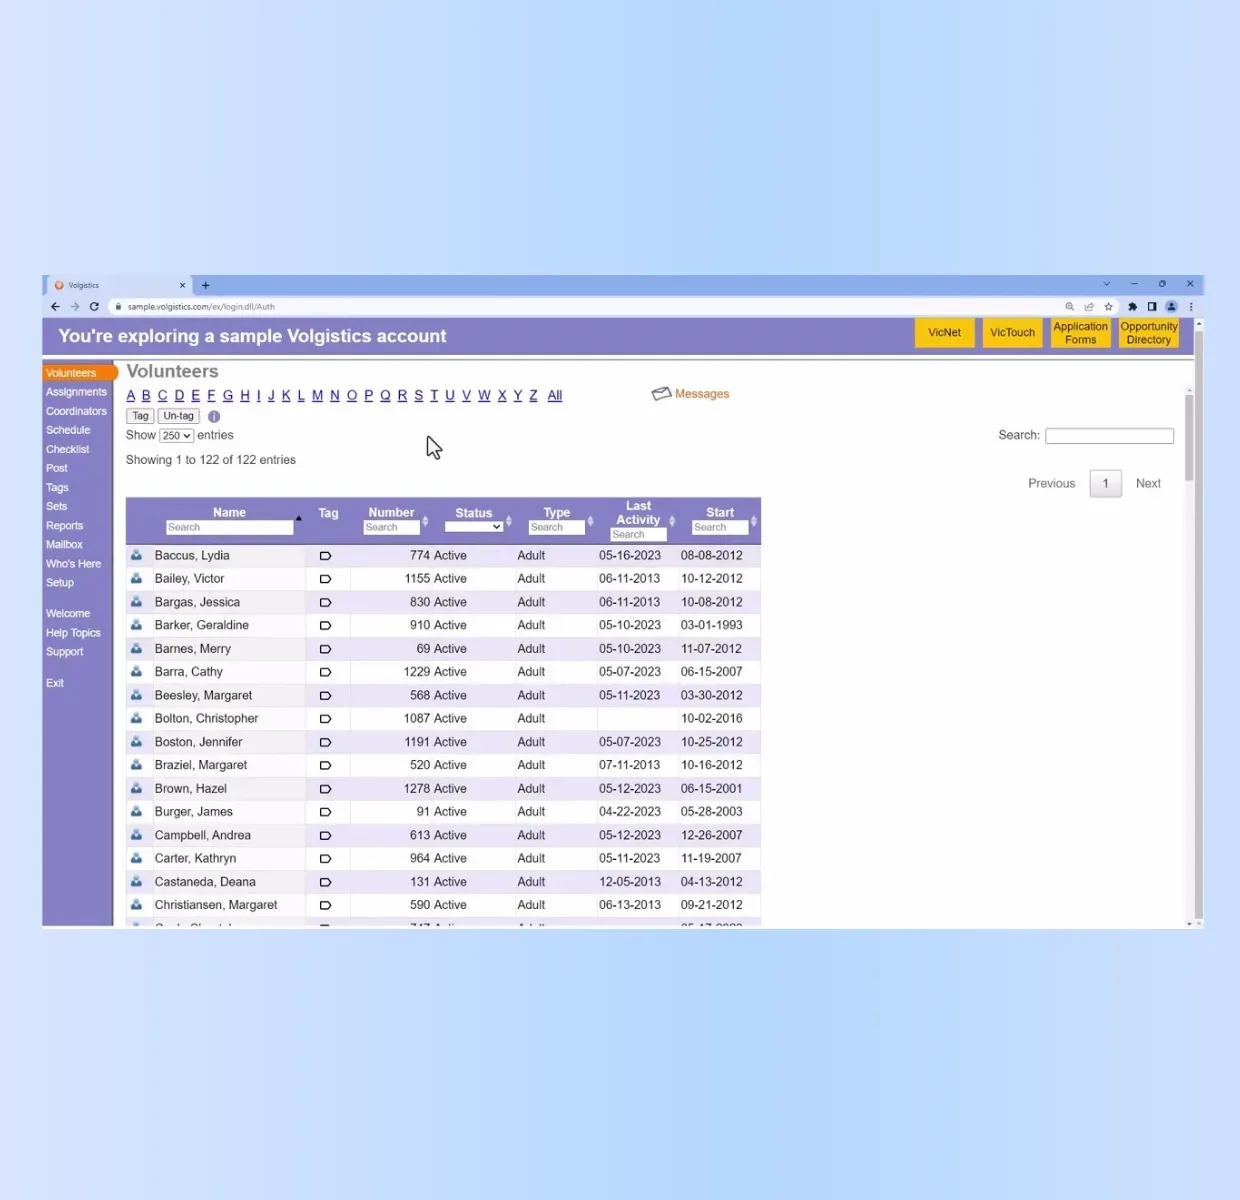Viewport: 1240px width, 1200px height.
Task: Sort by the Start column arrows
Action: tap(754, 521)
